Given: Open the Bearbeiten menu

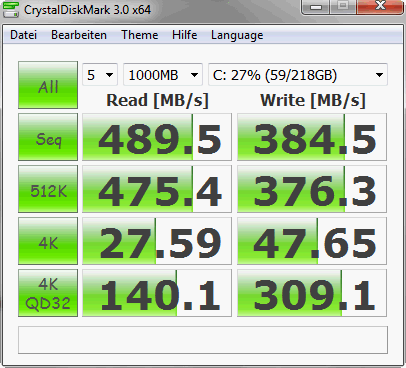Looking at the screenshot, I should coord(79,35).
